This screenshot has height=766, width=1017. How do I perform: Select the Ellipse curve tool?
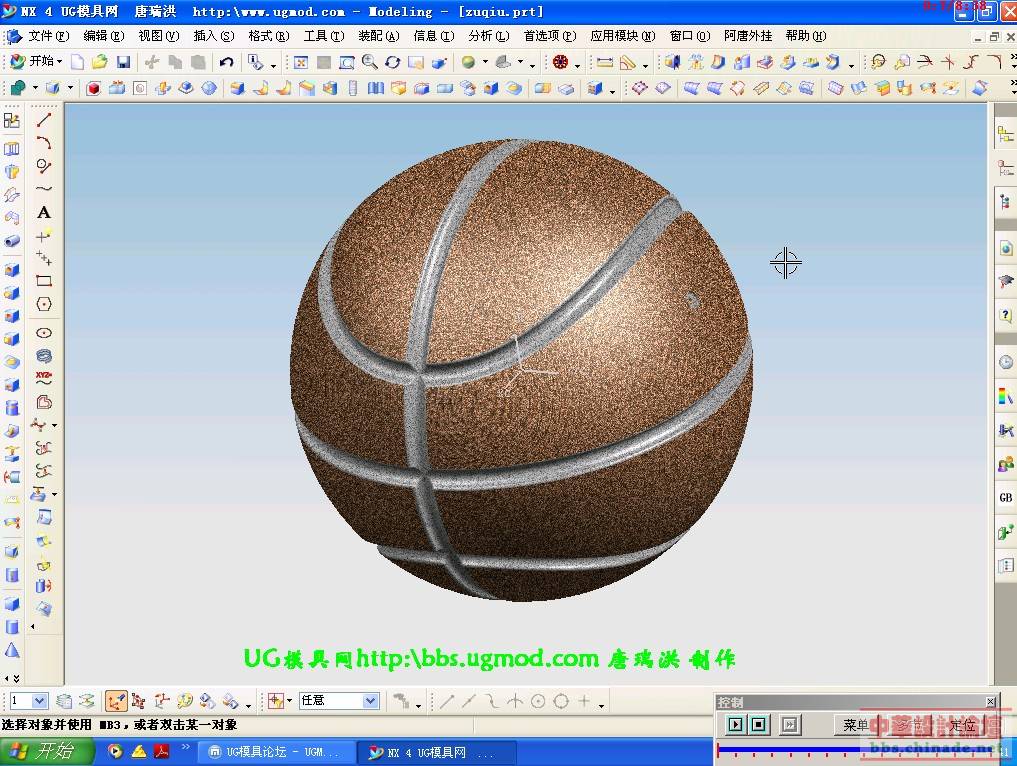[43, 333]
